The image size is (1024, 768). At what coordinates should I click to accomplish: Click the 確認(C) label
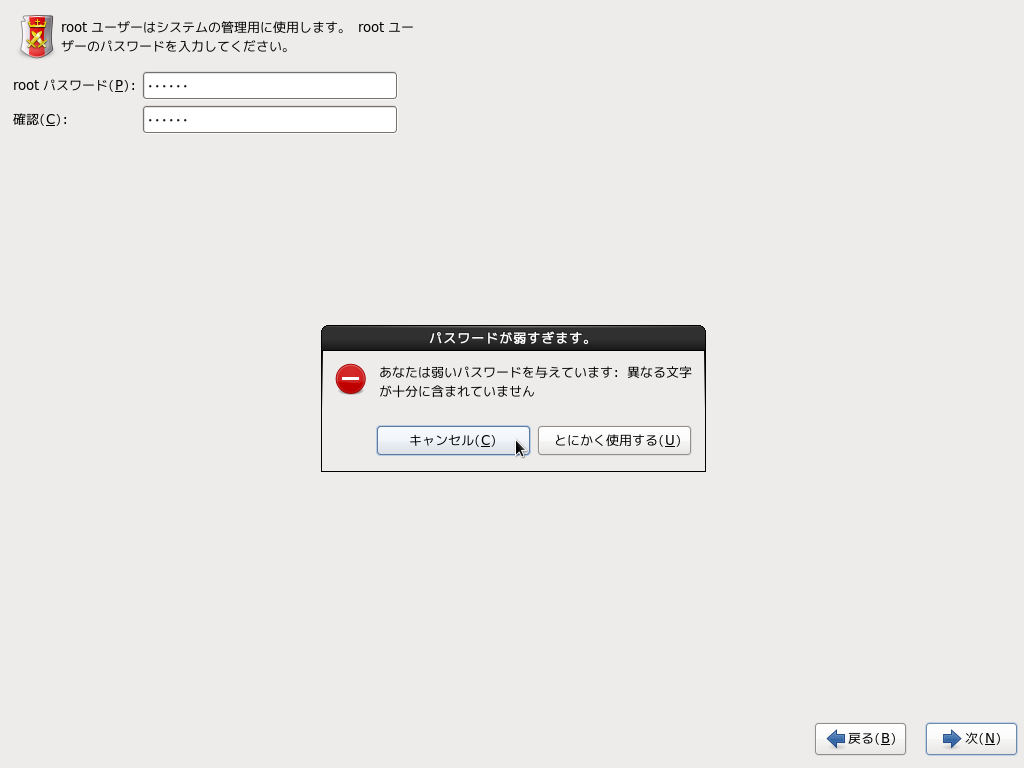tap(40, 120)
